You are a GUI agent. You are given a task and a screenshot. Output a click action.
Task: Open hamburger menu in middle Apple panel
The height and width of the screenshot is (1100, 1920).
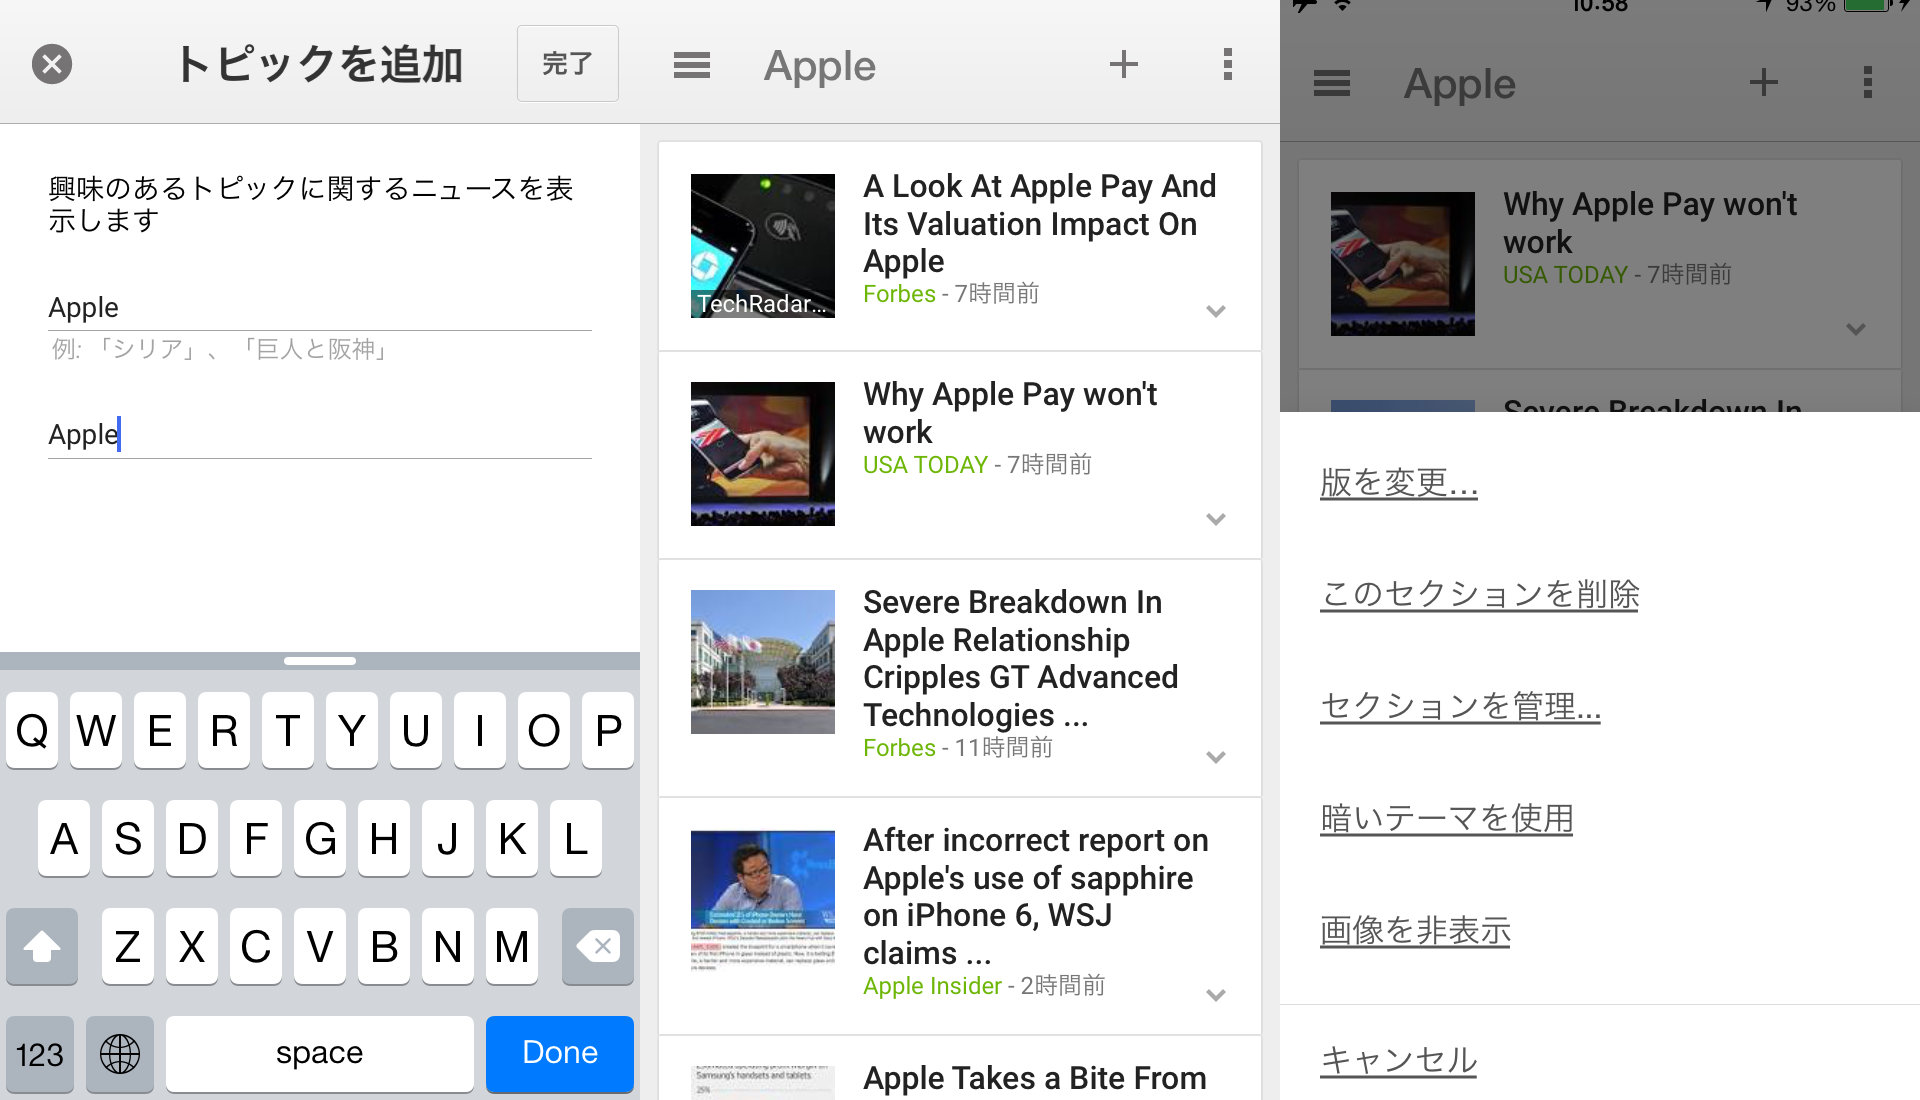pos(692,66)
